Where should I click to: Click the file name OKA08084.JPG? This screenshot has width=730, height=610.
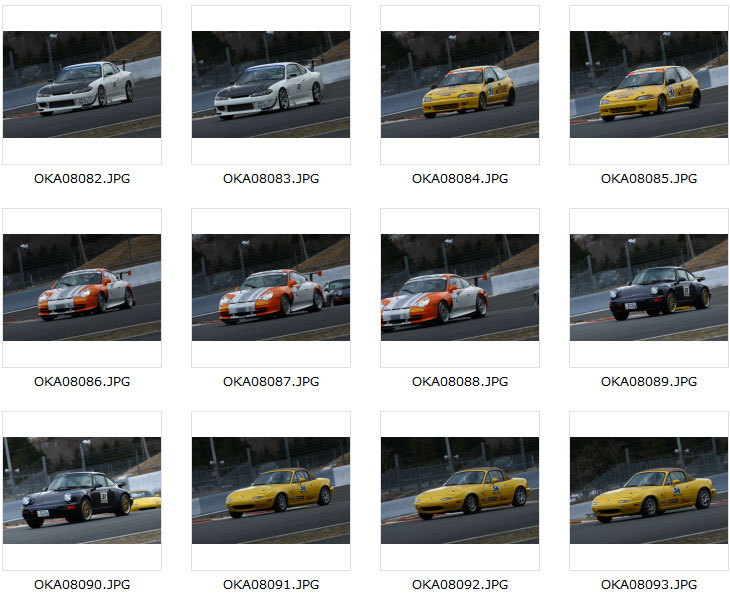460,179
